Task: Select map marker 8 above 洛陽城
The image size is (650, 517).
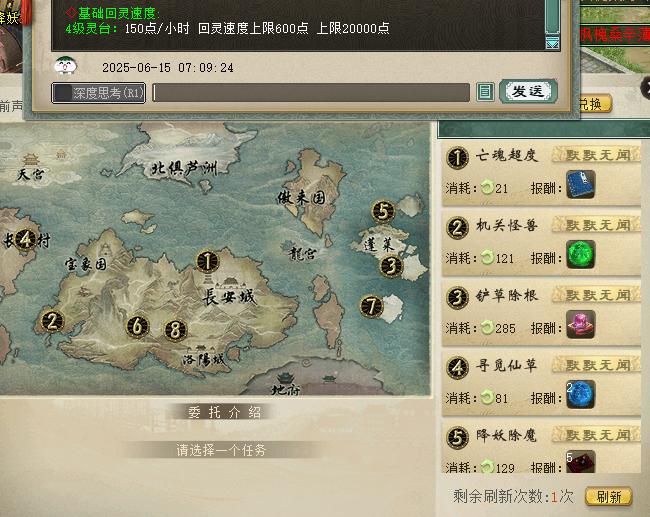Action: click(176, 330)
